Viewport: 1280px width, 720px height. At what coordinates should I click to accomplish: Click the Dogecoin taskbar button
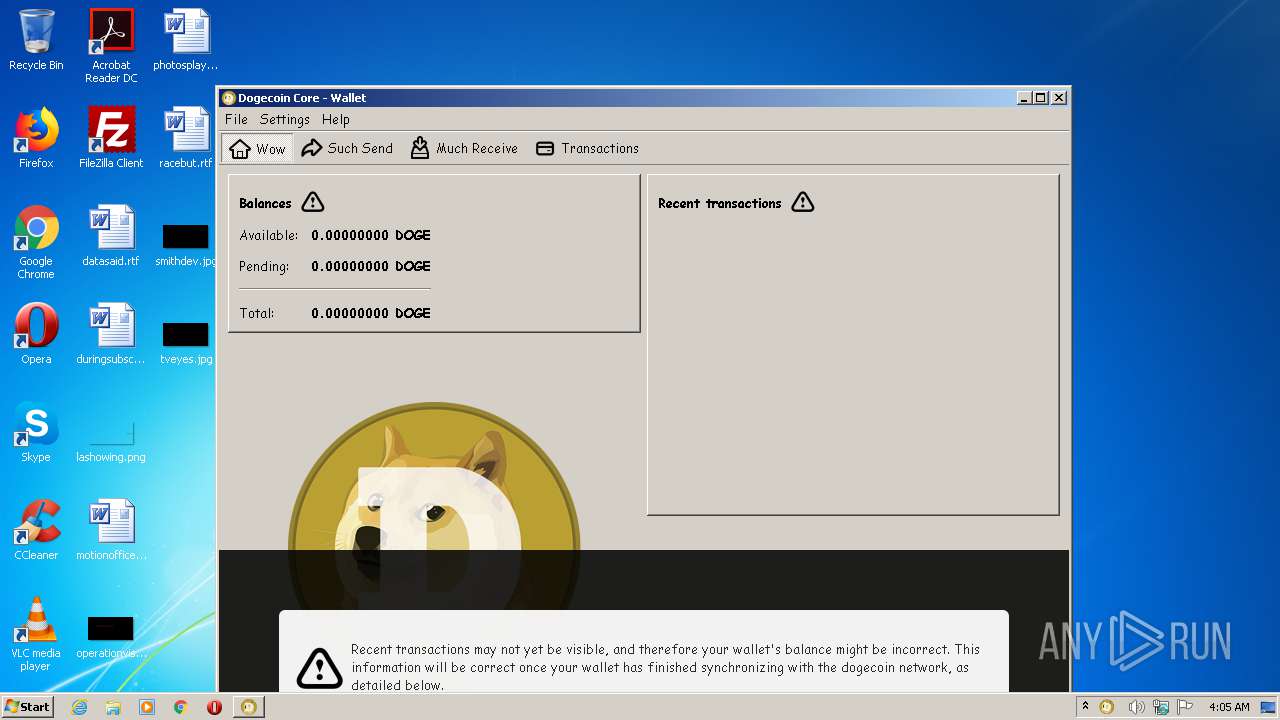249,707
